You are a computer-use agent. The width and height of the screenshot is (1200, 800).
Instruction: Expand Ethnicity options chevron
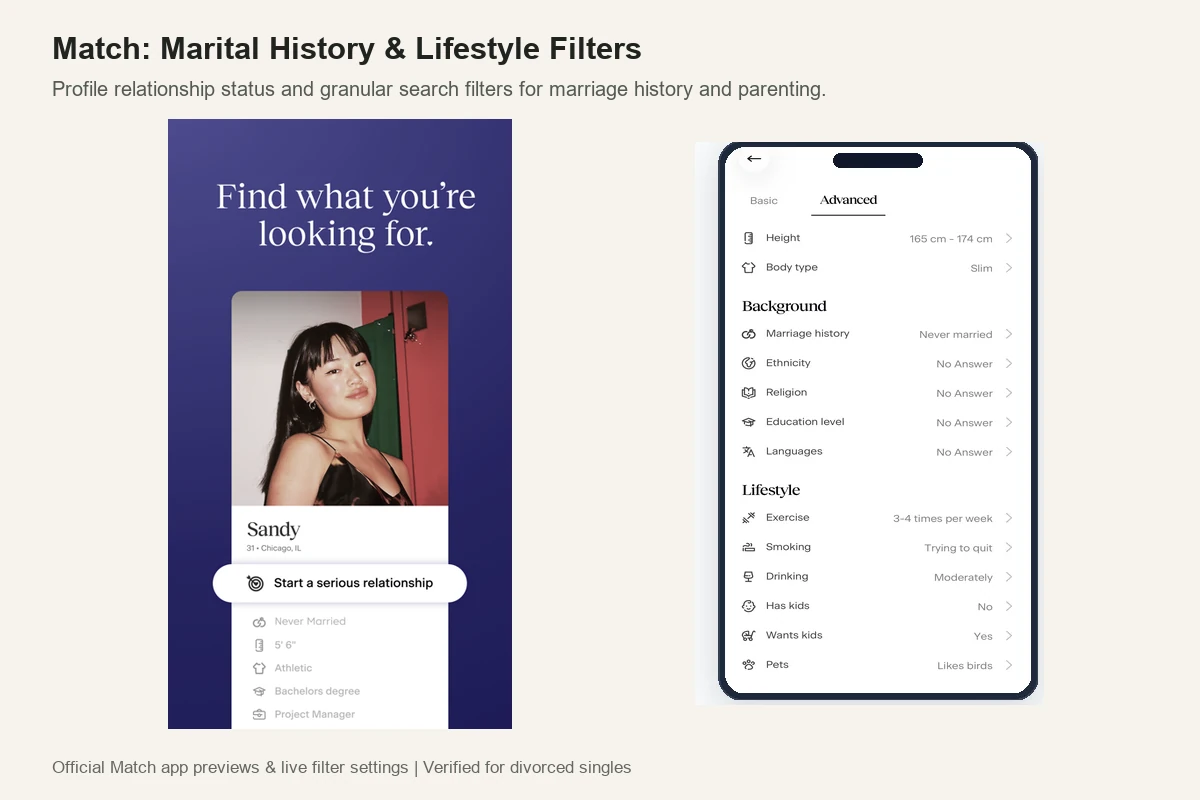pos(1009,363)
